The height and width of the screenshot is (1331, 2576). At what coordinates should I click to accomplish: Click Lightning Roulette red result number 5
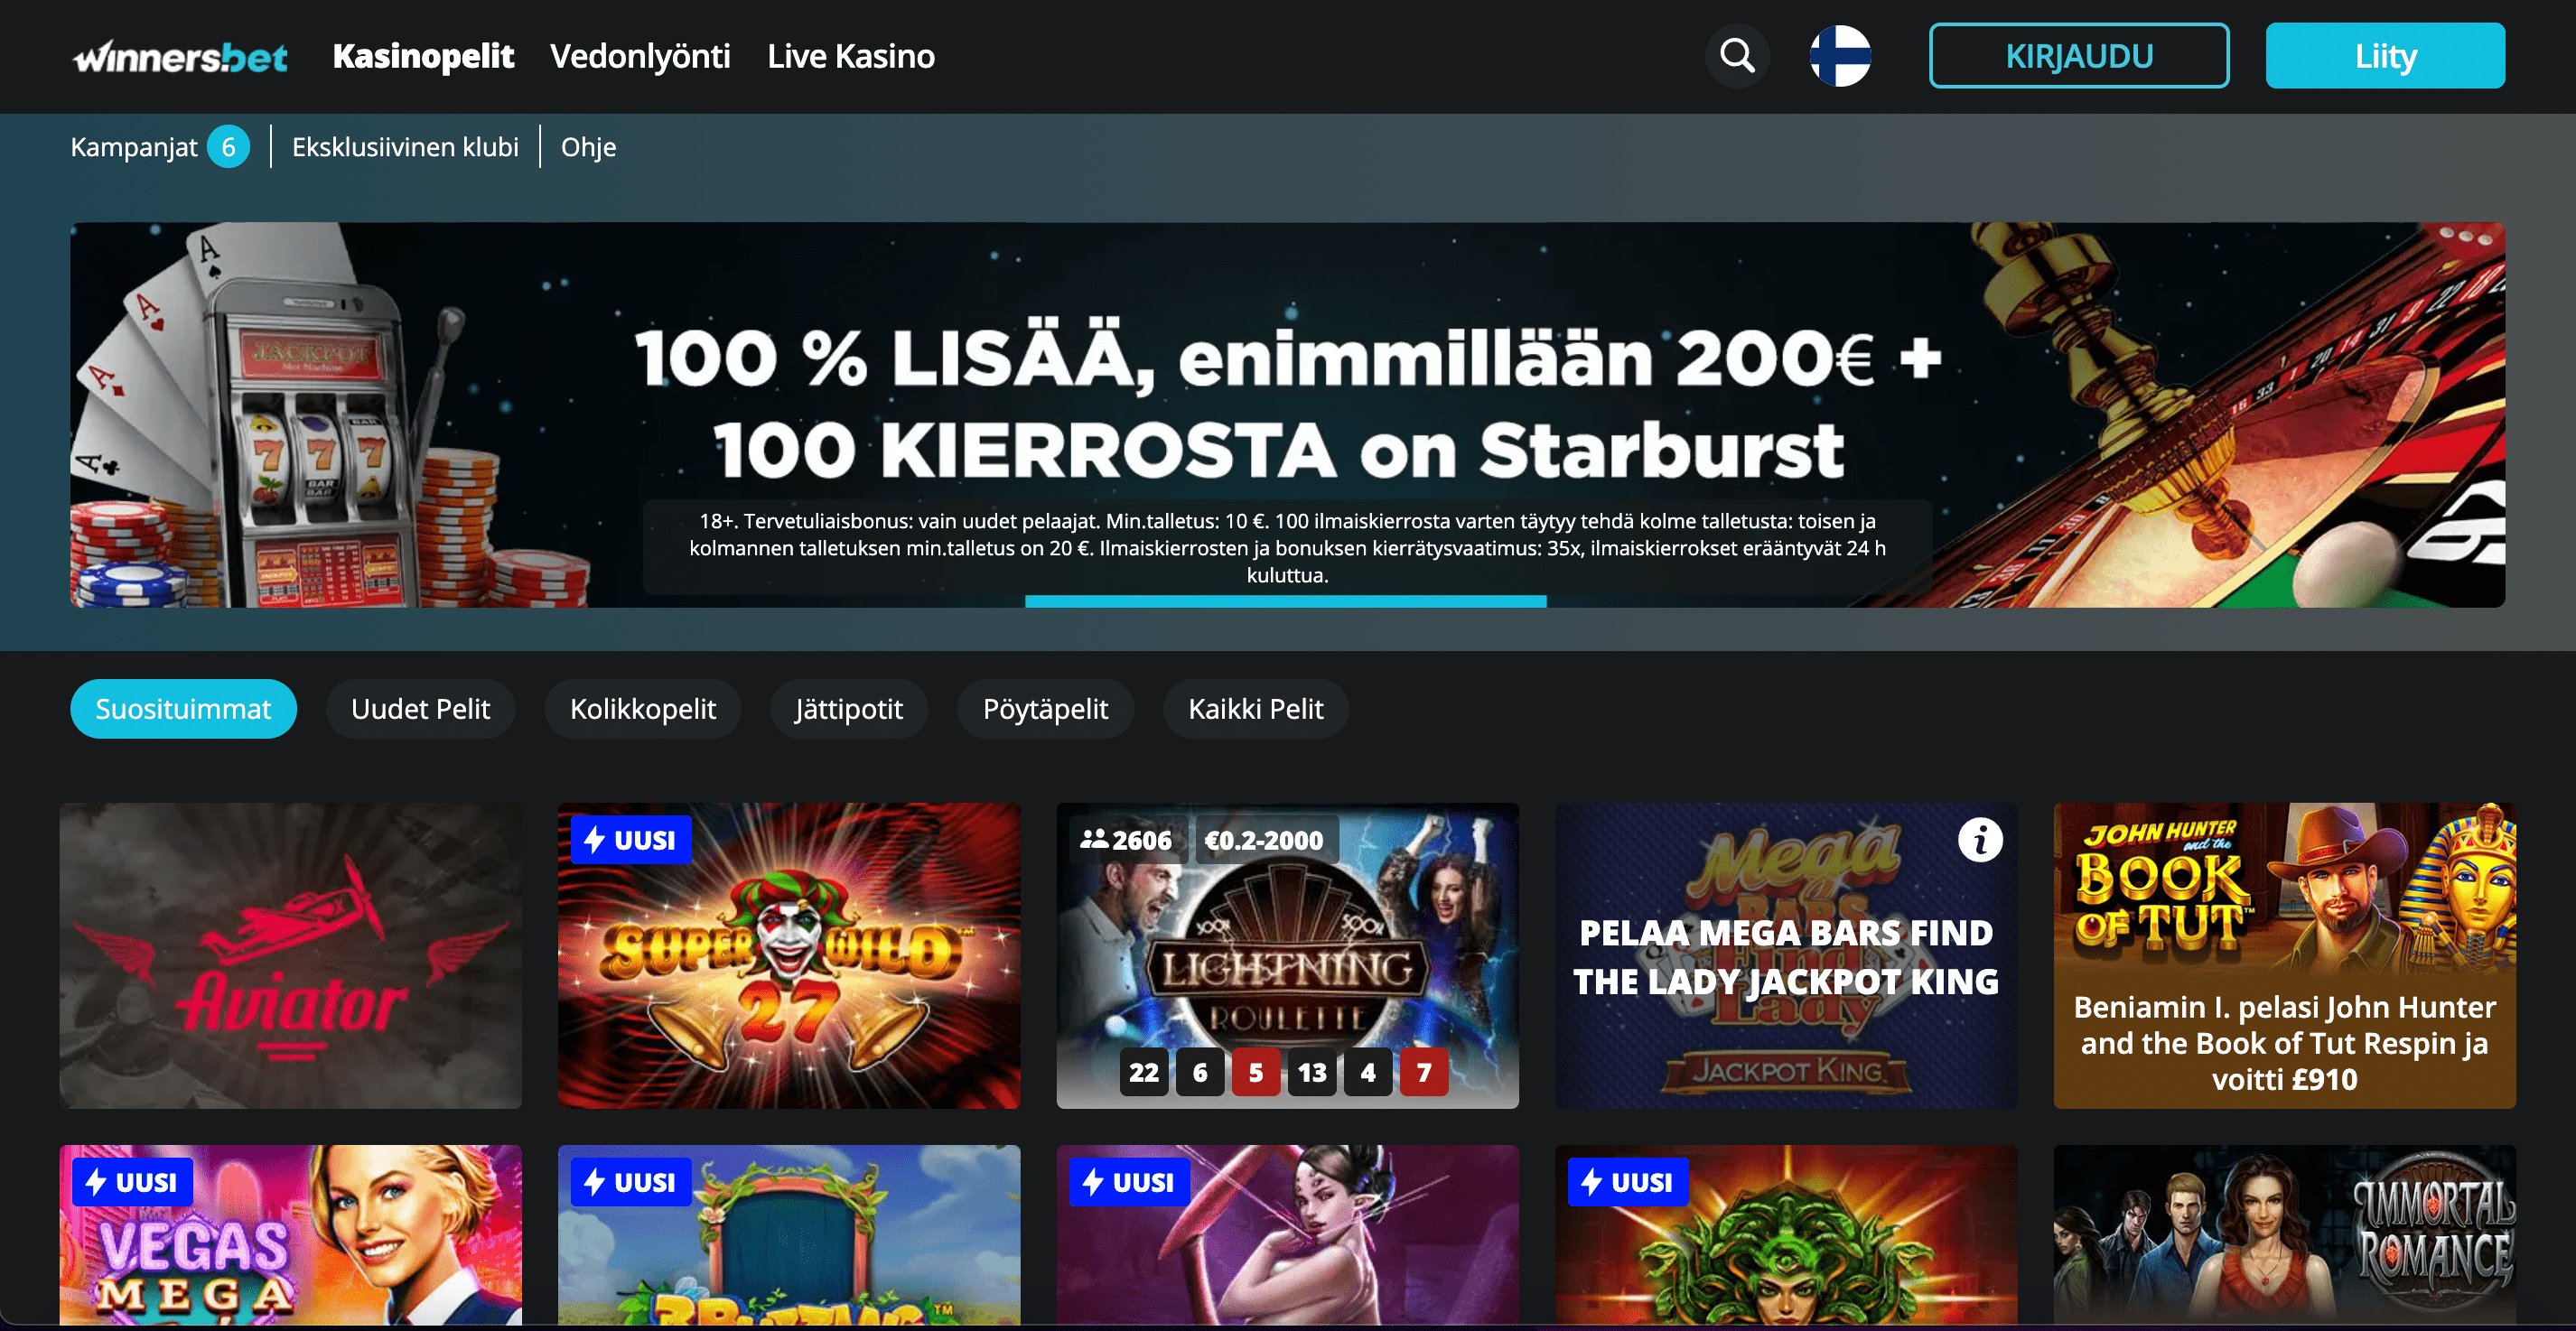[x=1256, y=1072]
